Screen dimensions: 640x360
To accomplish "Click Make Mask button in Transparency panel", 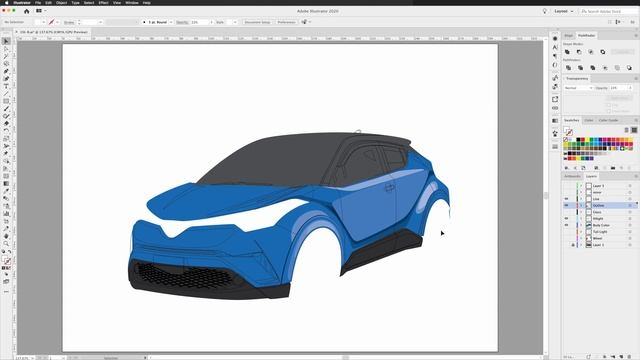I will [x=619, y=98].
